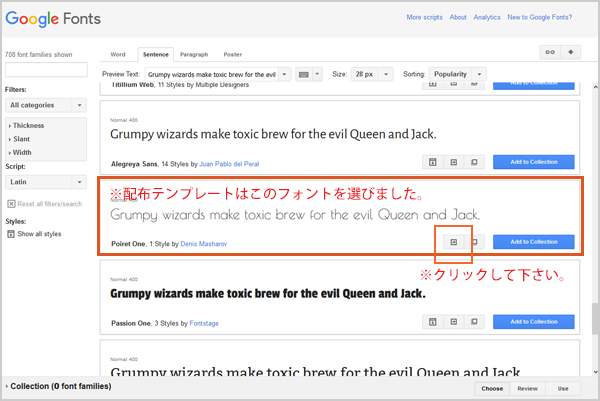Expand the Collection (0 font families) panel
The image size is (600, 401).
click(58, 386)
